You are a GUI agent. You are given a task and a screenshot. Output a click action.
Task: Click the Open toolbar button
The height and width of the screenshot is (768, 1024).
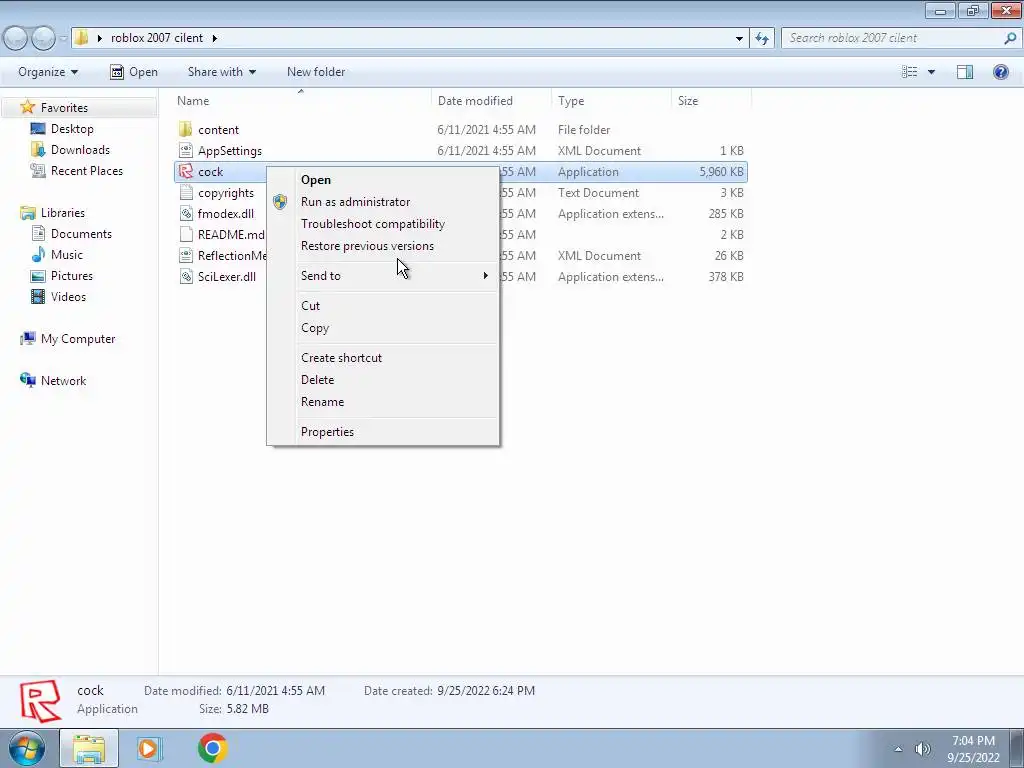(134, 72)
